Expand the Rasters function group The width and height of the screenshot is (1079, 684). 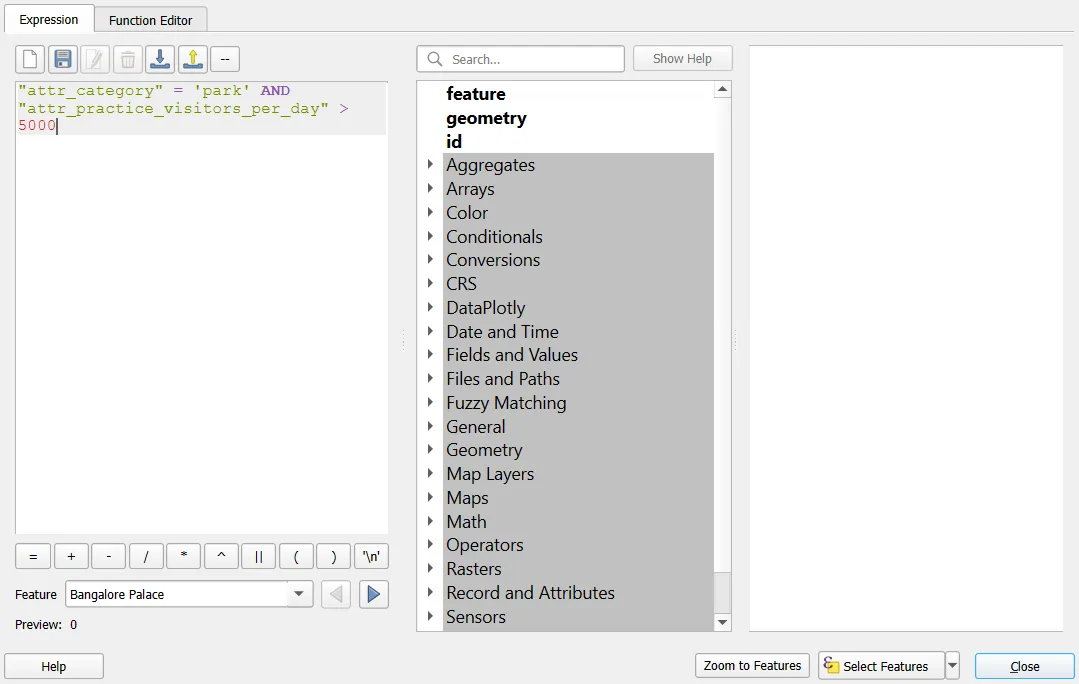pyautogui.click(x=430, y=568)
